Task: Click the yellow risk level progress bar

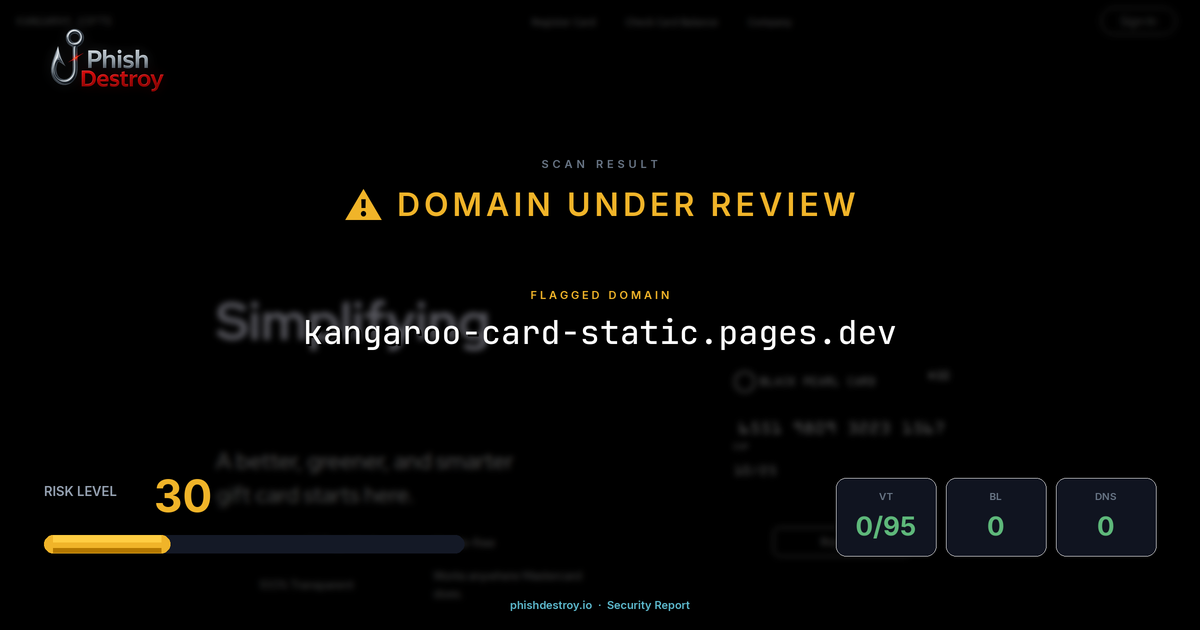Action: [x=106, y=543]
